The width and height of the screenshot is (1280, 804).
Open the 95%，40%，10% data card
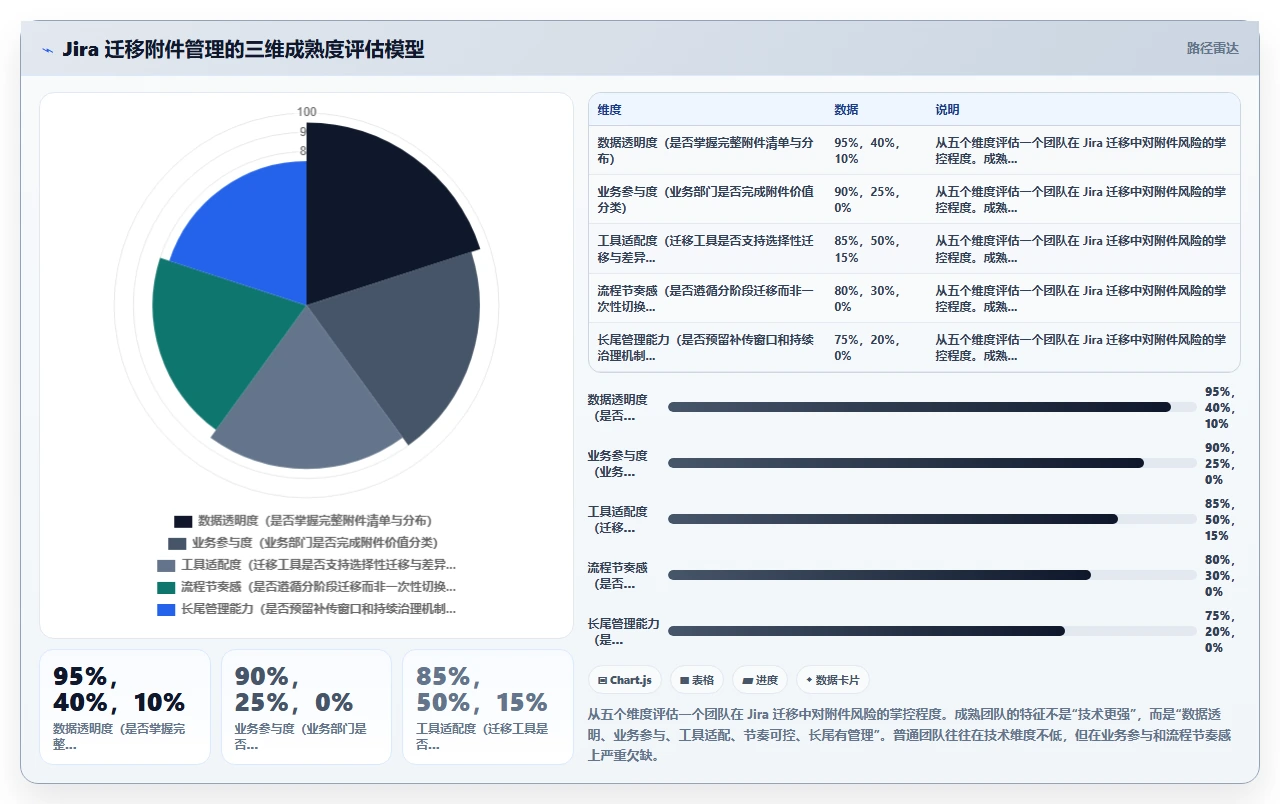125,707
